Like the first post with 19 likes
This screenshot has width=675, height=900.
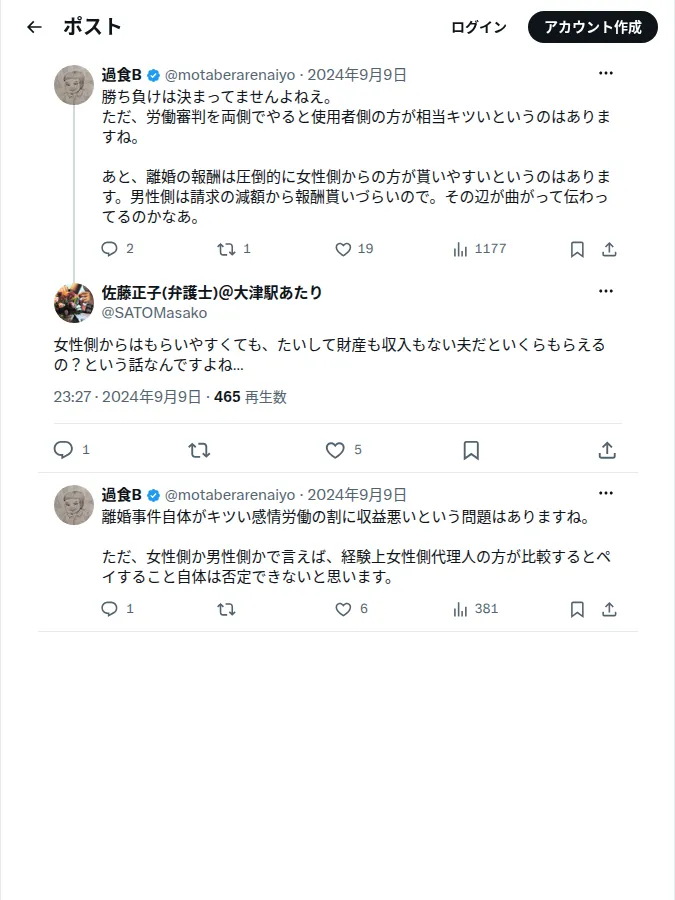pos(354,249)
